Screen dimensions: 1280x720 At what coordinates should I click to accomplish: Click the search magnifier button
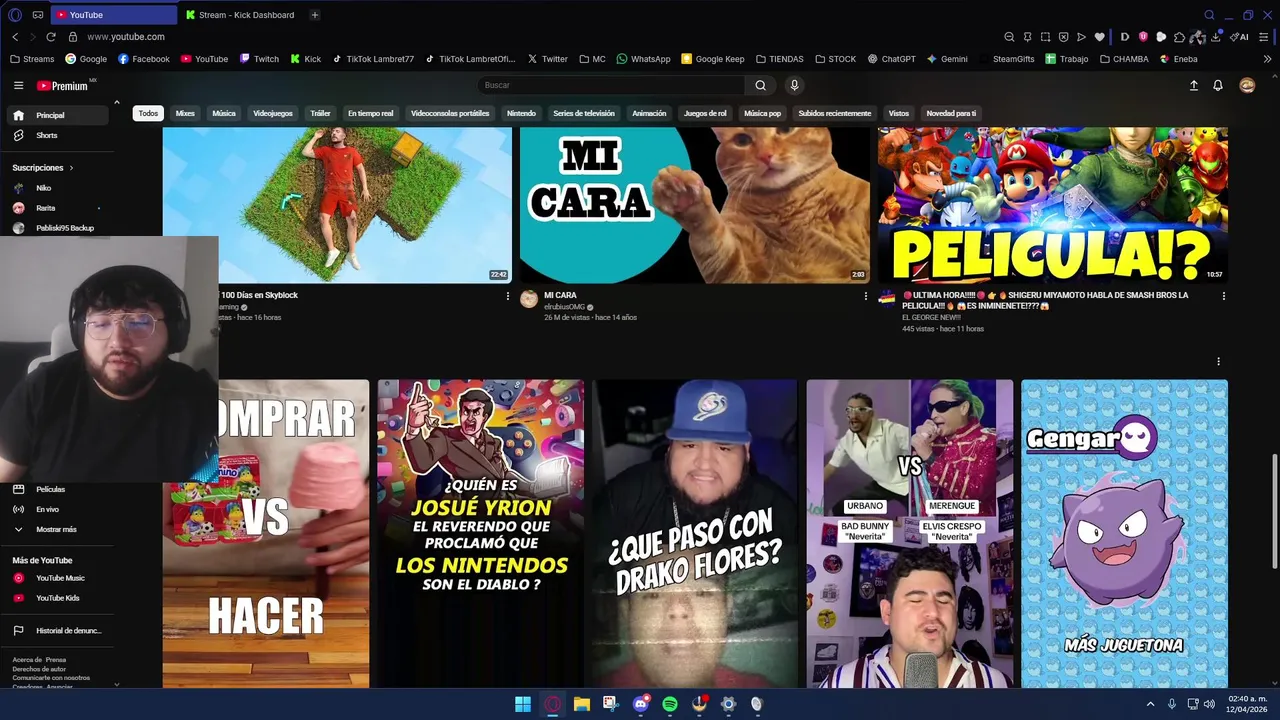761,86
